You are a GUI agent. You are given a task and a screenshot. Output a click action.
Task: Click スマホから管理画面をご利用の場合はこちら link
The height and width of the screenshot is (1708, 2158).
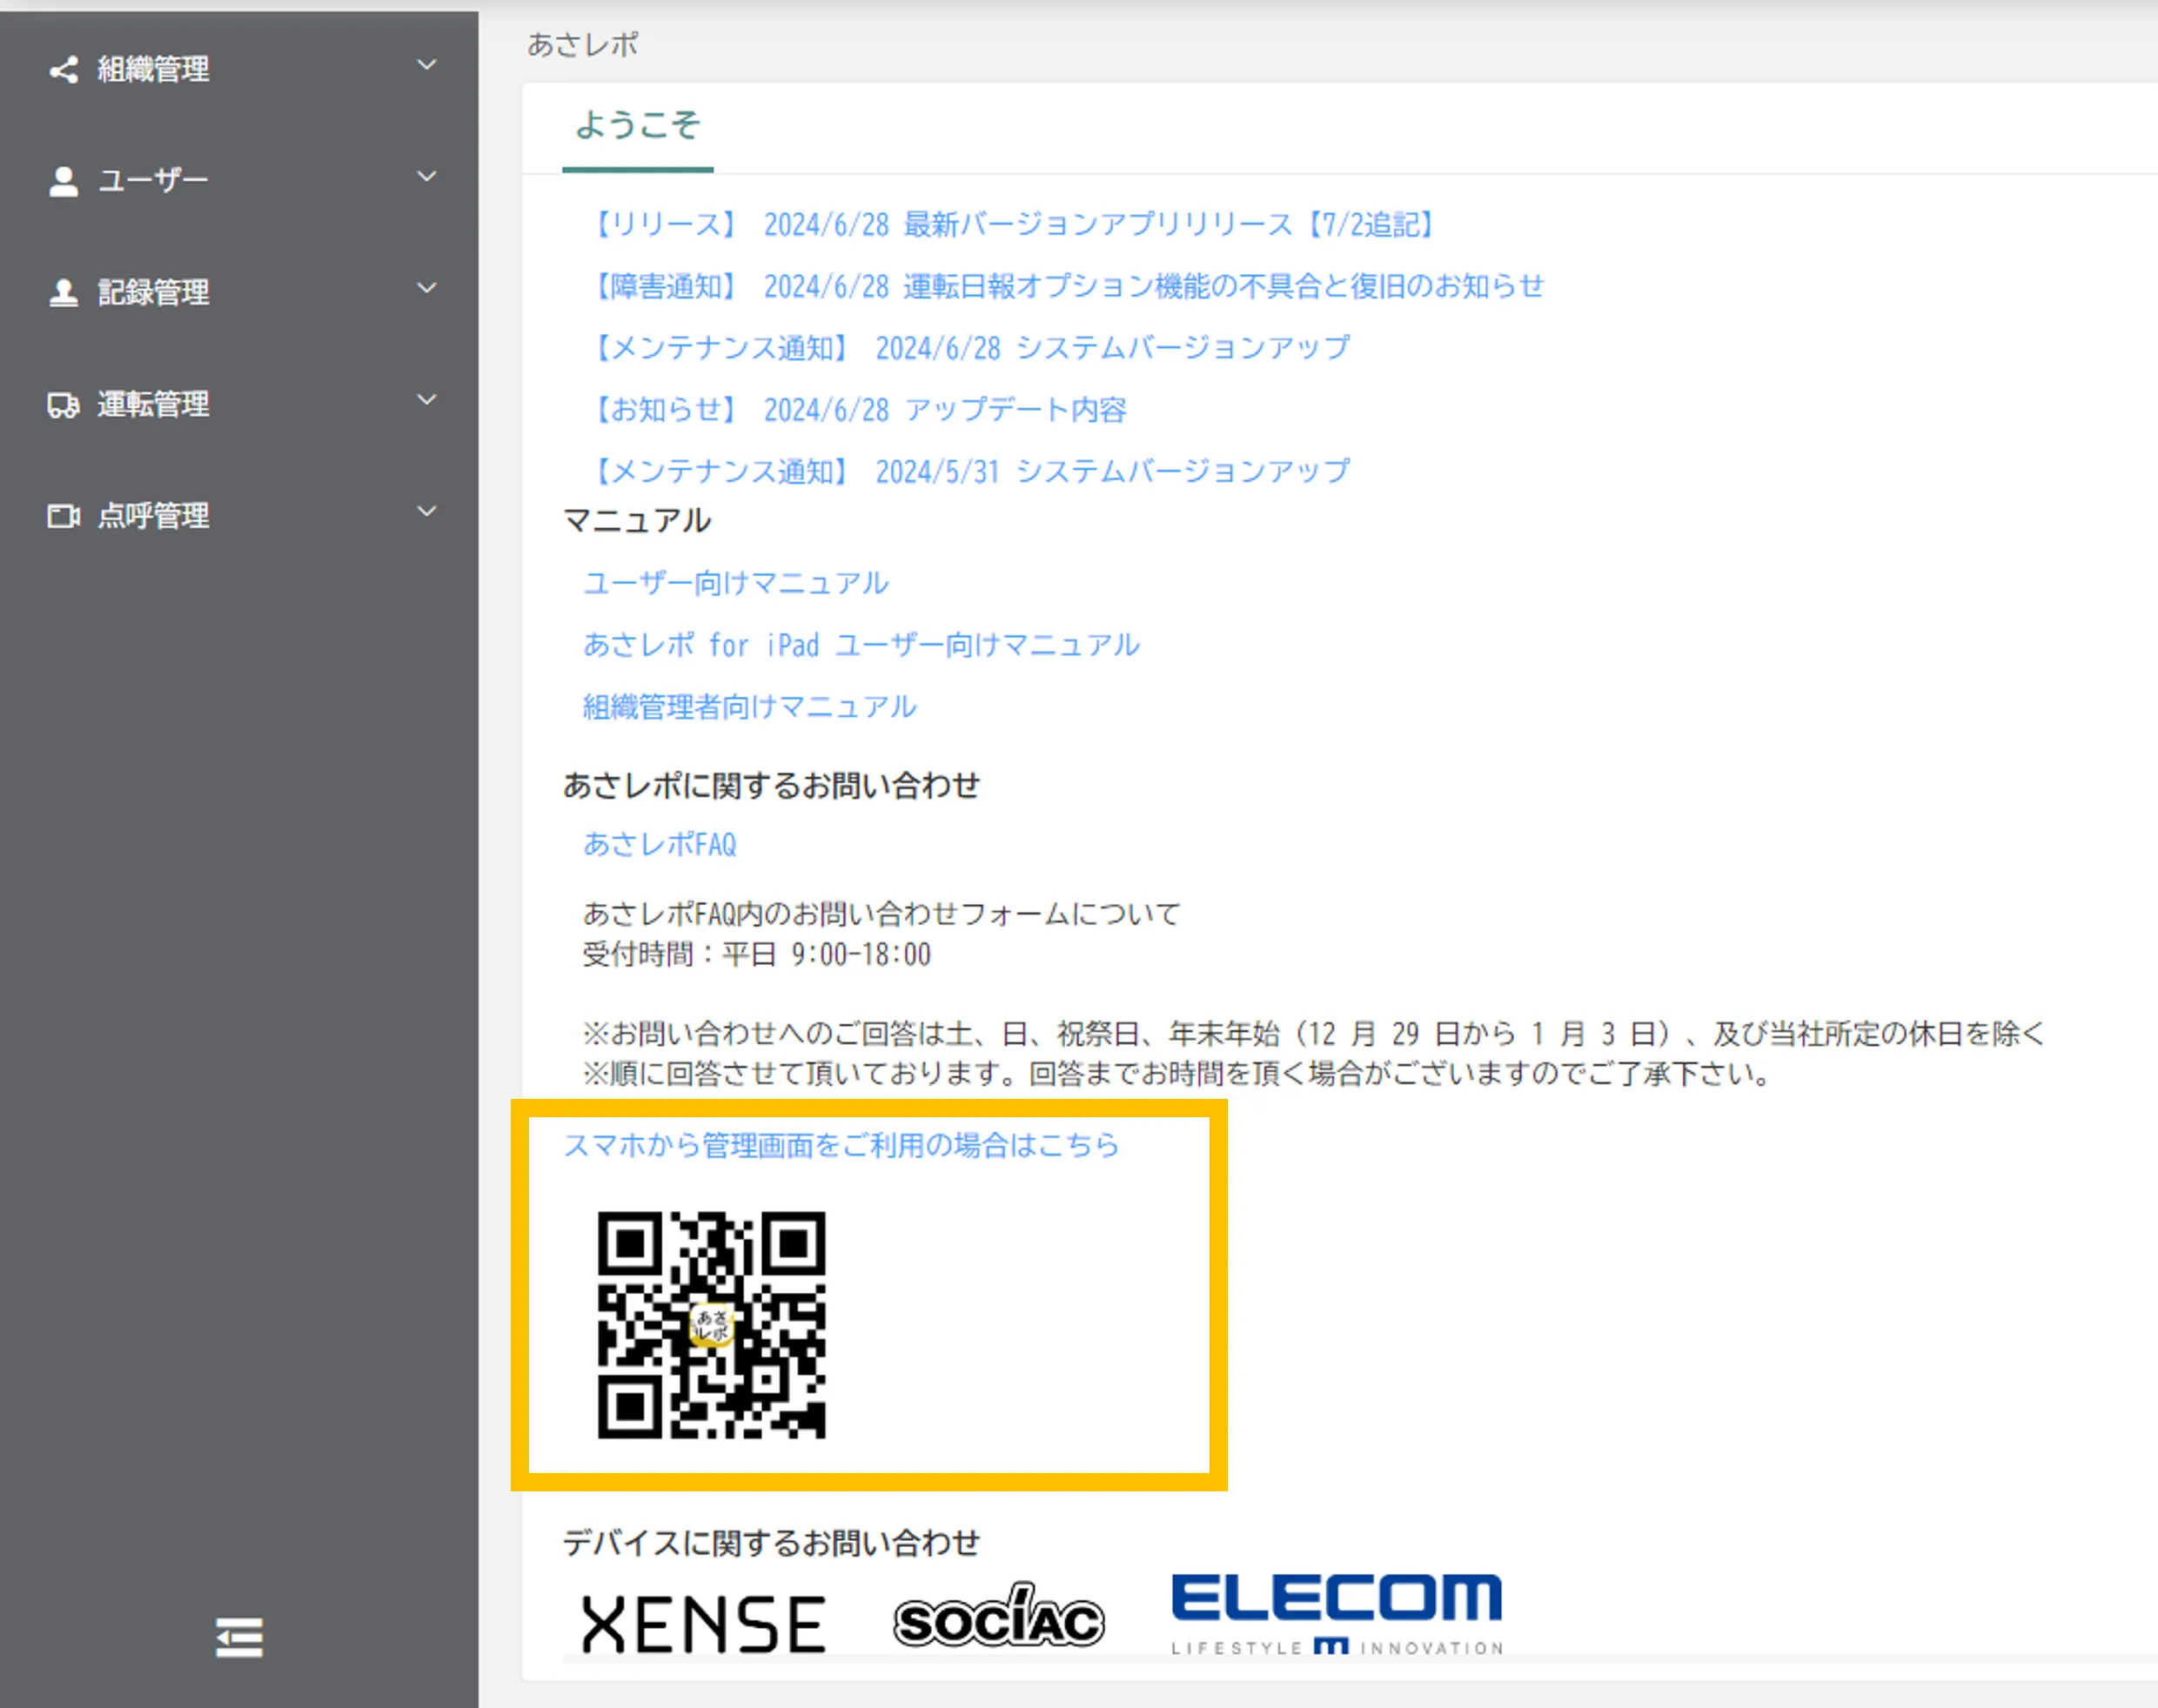coord(841,1145)
